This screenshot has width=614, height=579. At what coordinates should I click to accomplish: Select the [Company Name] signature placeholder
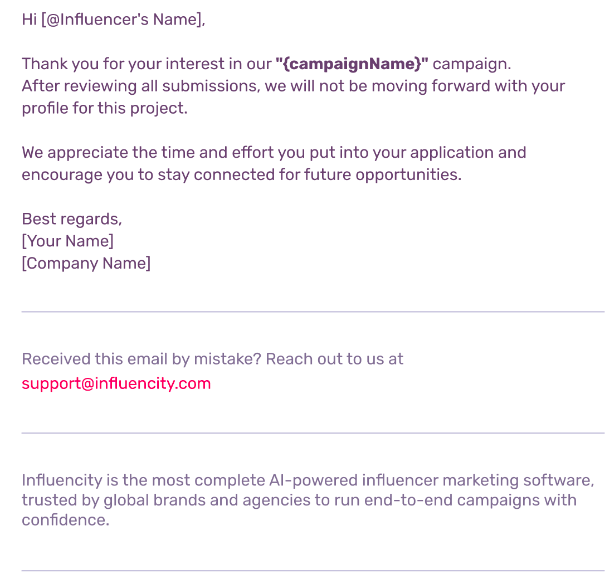pos(86,263)
